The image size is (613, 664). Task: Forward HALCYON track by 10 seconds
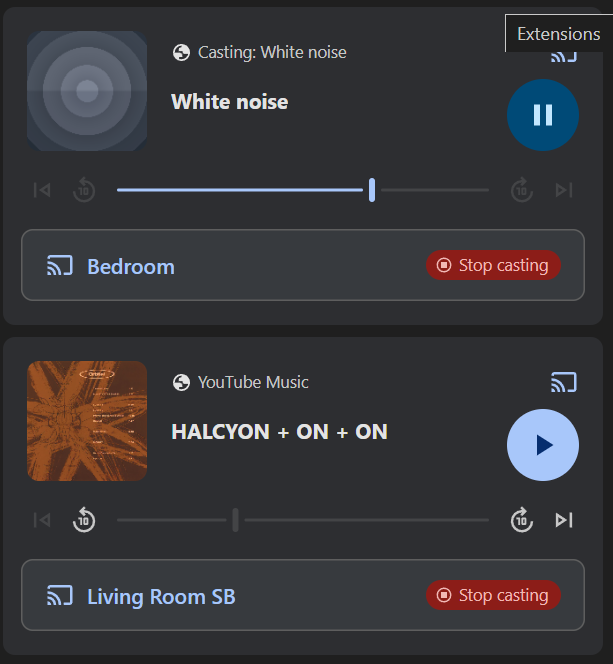(521, 520)
